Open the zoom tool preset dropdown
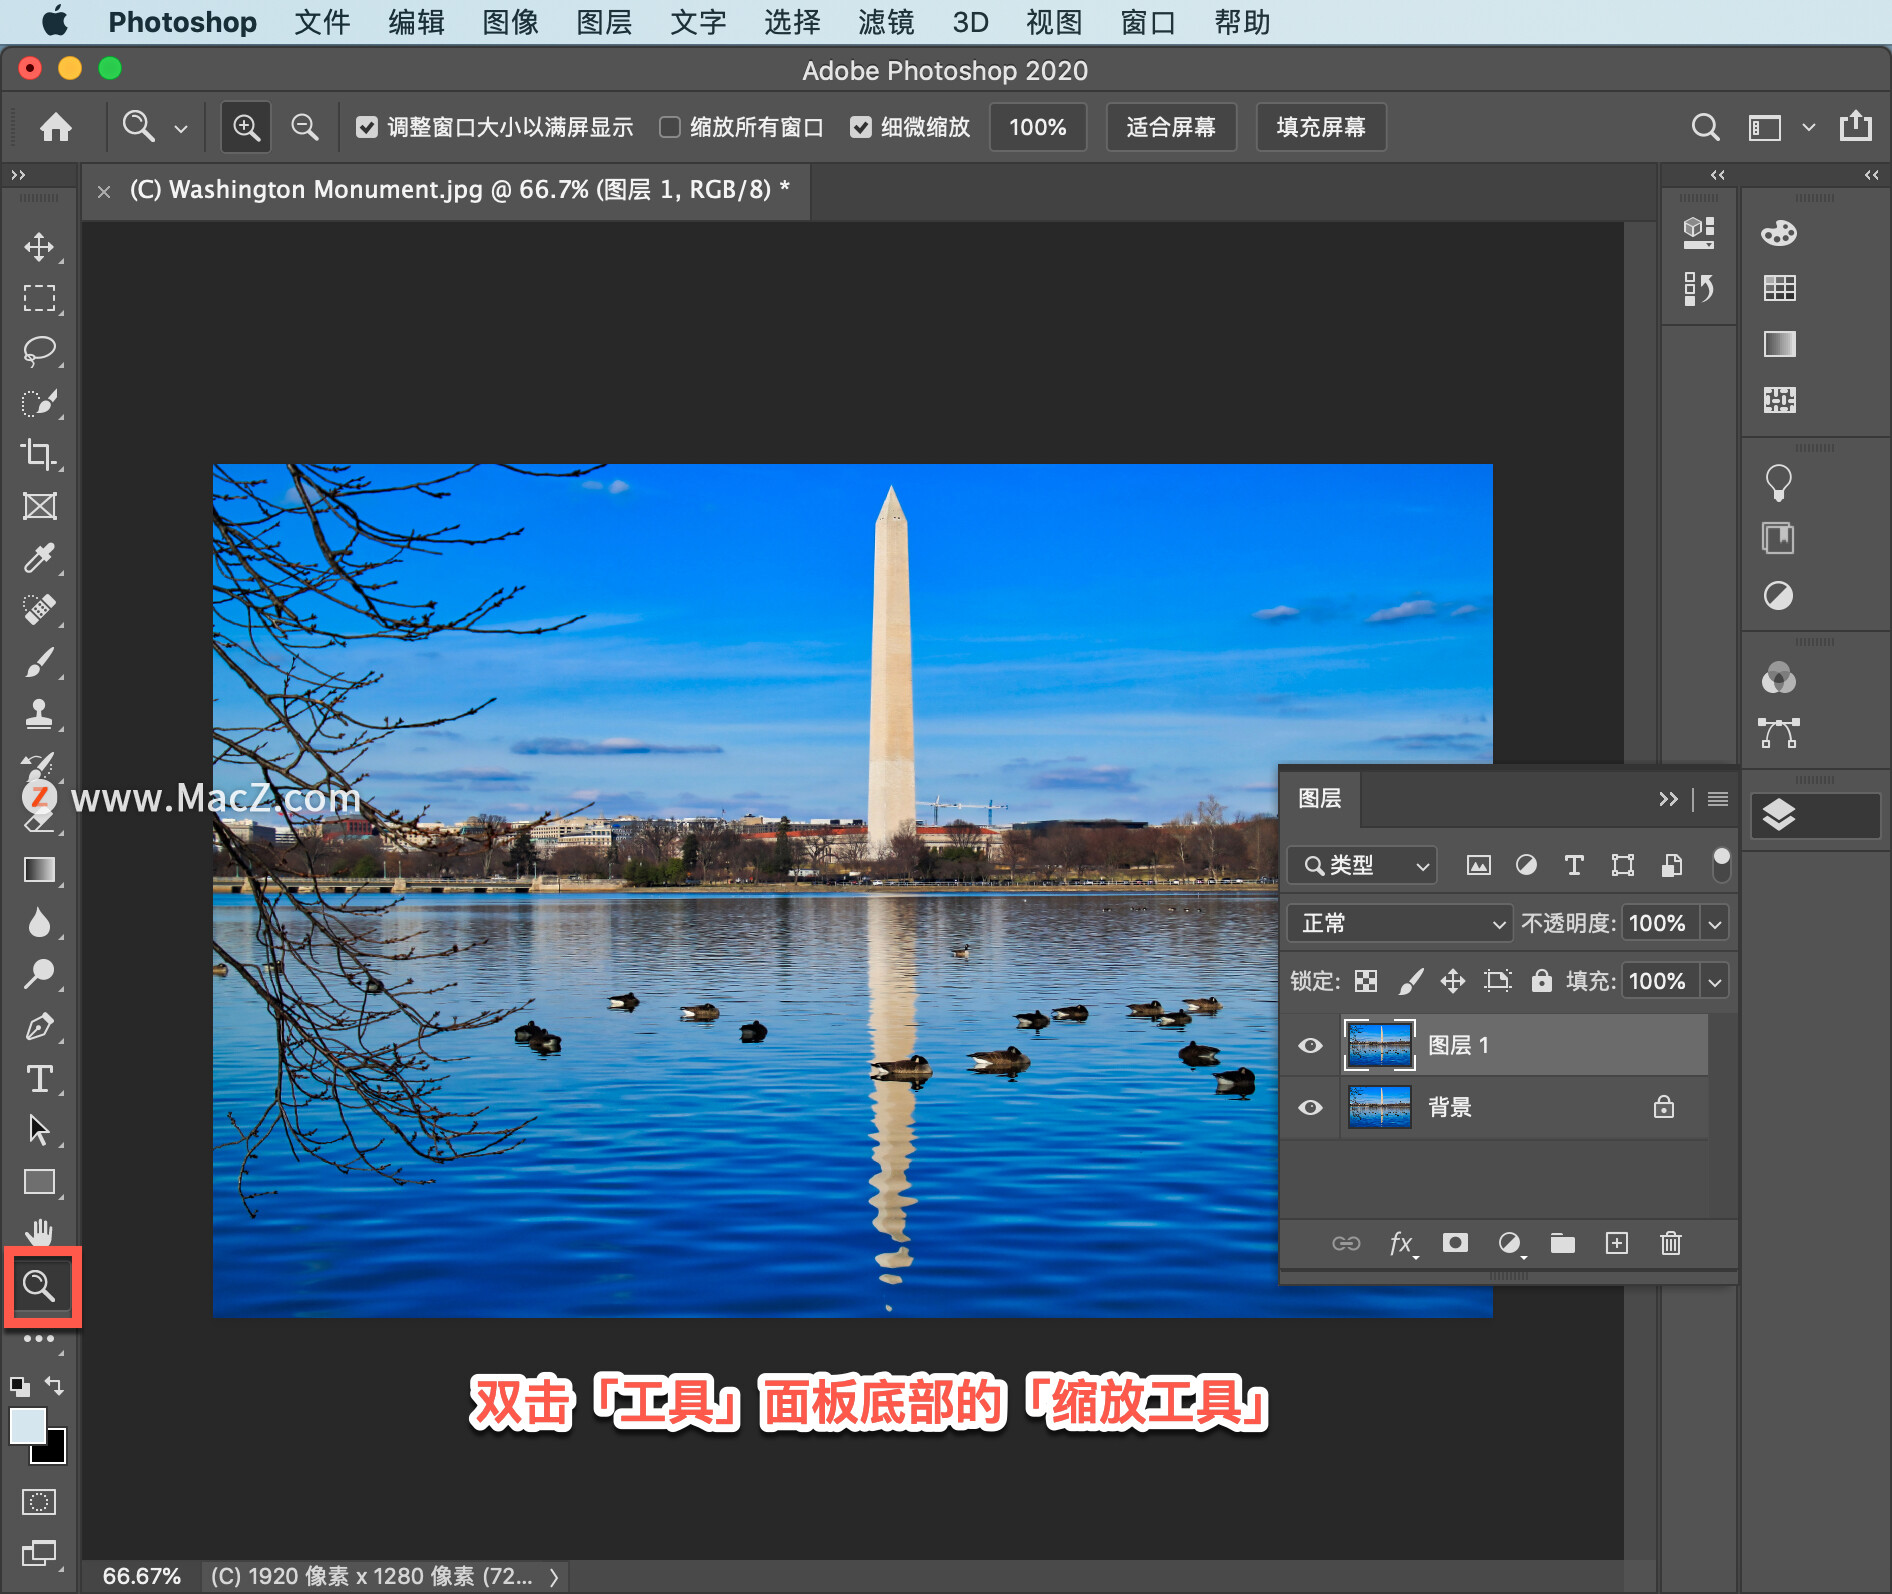 click(181, 129)
